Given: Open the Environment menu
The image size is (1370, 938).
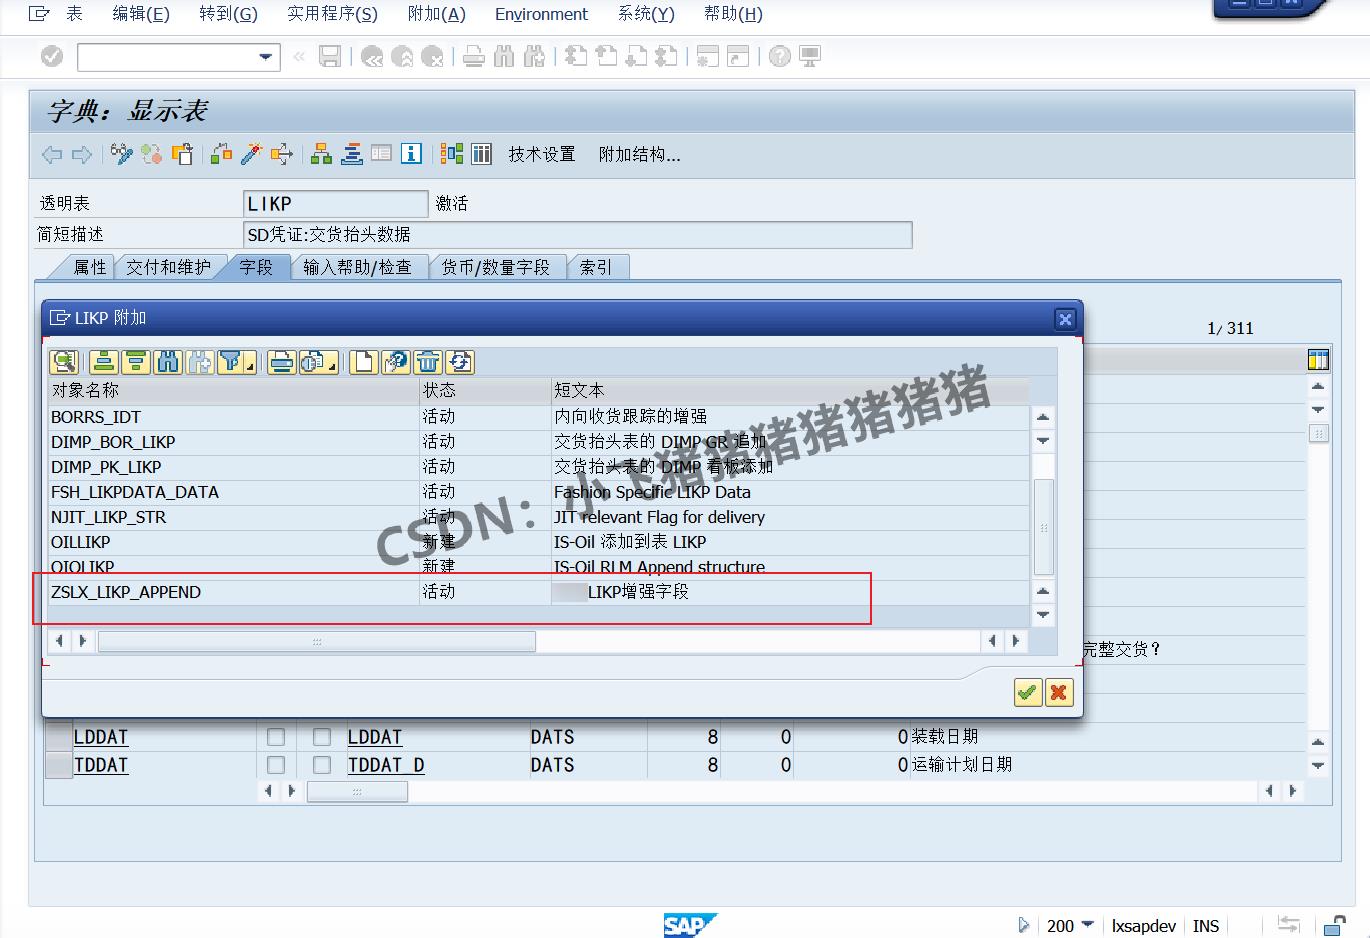Looking at the screenshot, I should tap(540, 14).
